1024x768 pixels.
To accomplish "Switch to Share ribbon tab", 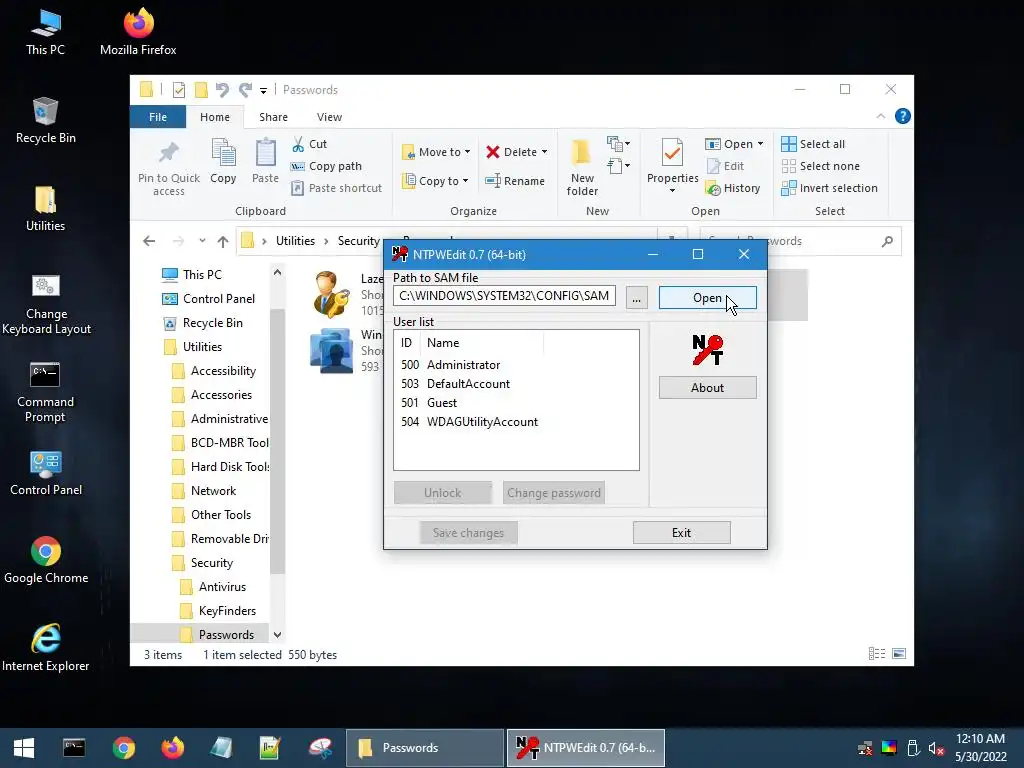I will [273, 117].
